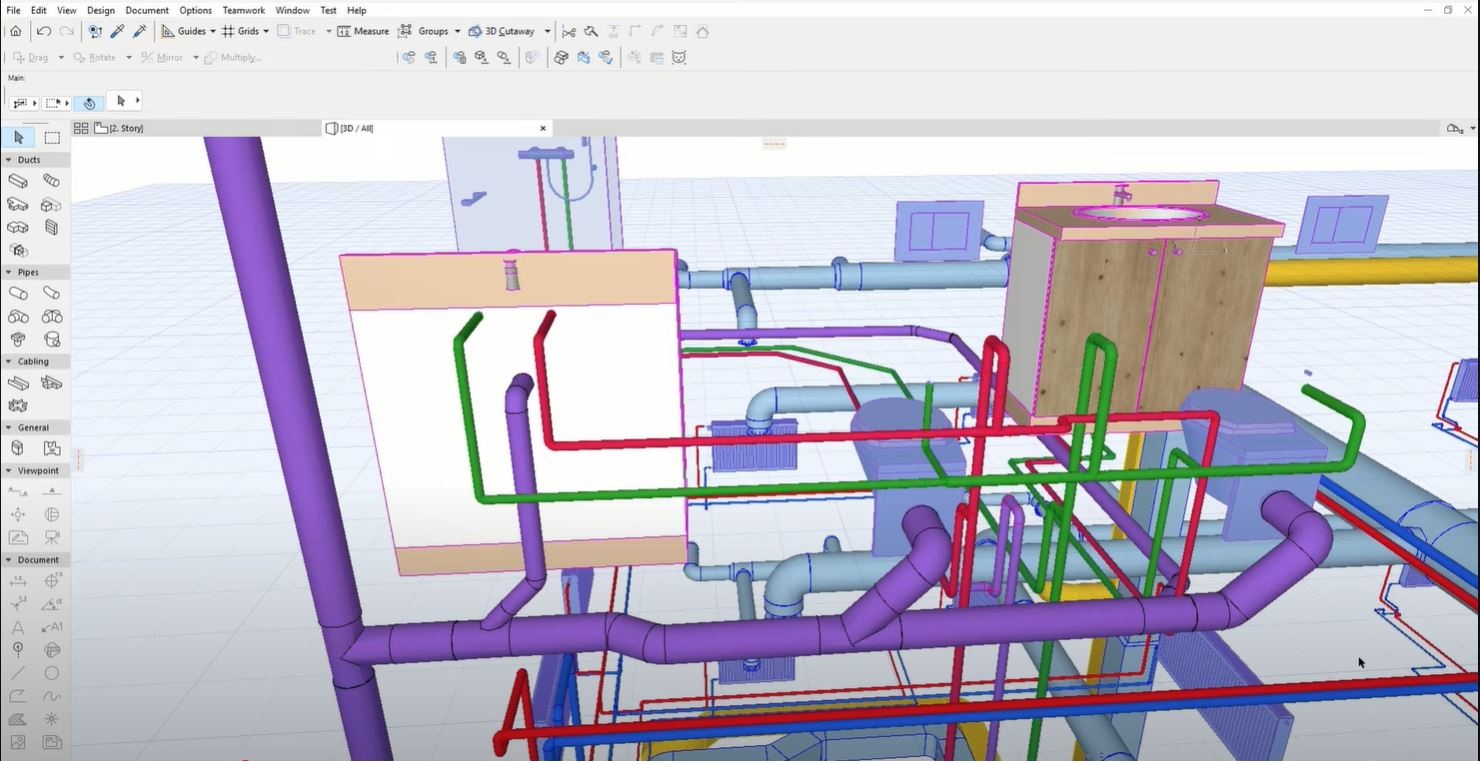1480x764 pixels.
Task: Toggle the 3D Cutaway view
Action: coord(502,32)
